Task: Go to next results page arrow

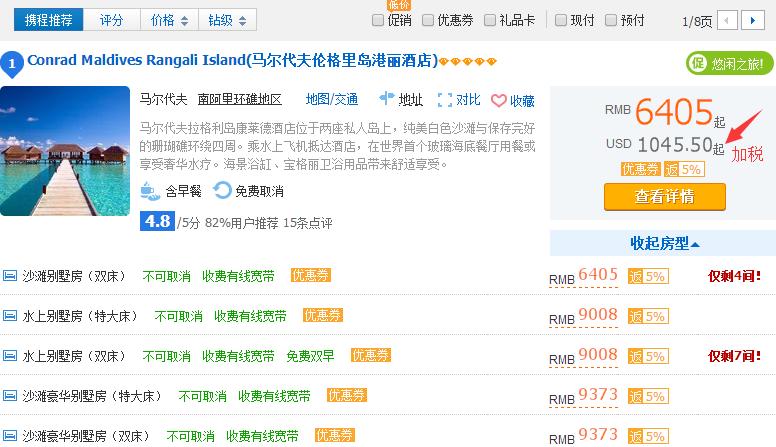Action: 753,20
